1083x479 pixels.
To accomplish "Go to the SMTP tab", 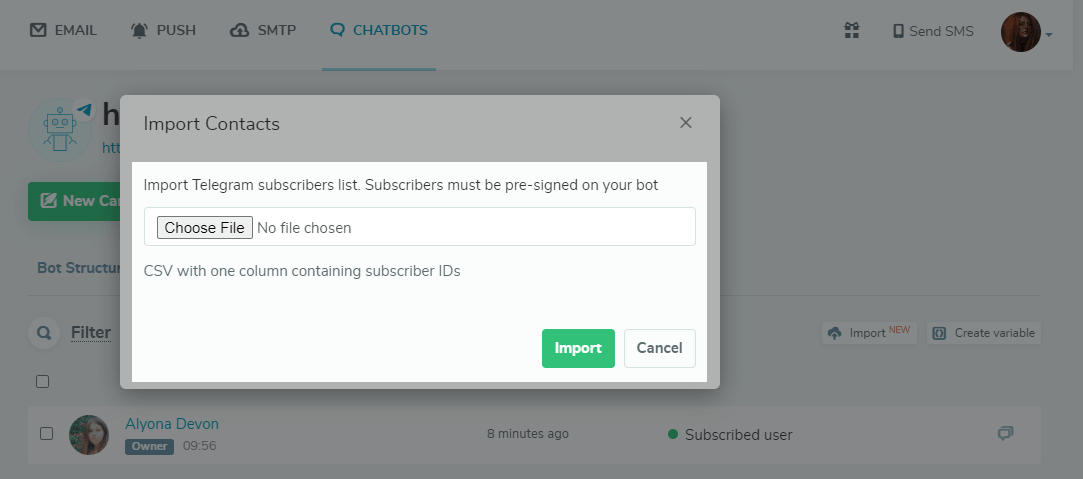I will 263,30.
